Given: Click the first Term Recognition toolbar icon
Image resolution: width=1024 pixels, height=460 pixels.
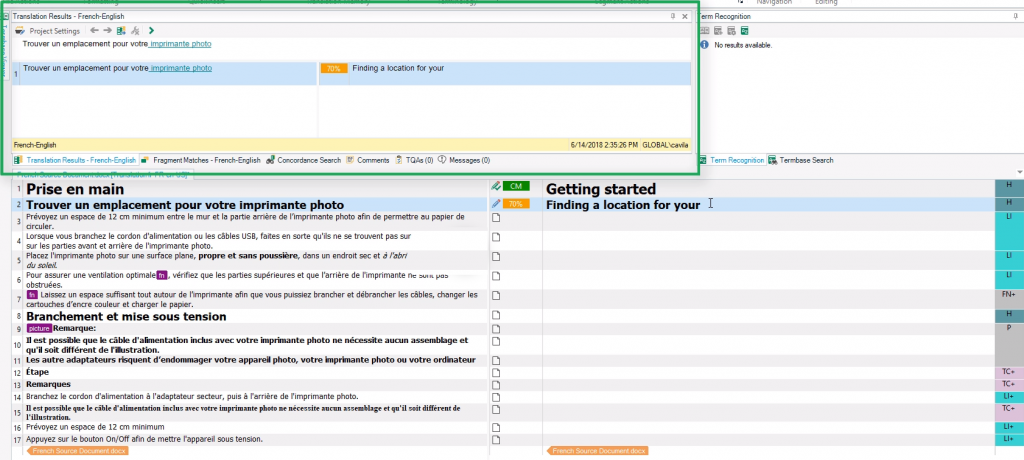Looking at the screenshot, I should pyautogui.click(x=705, y=31).
